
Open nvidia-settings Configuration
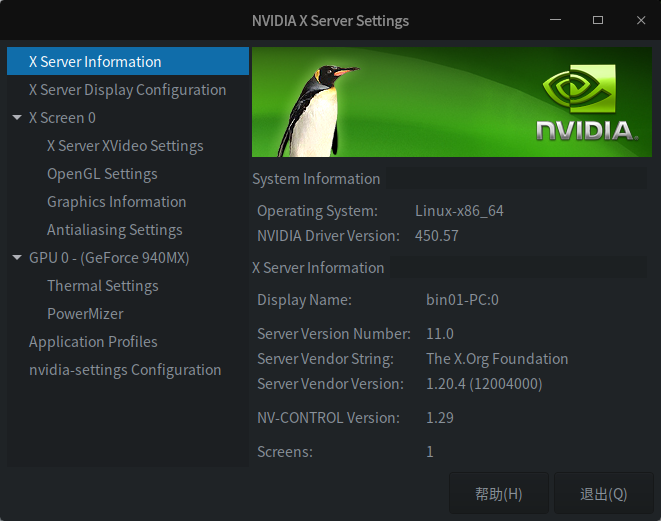pyautogui.click(x=125, y=370)
